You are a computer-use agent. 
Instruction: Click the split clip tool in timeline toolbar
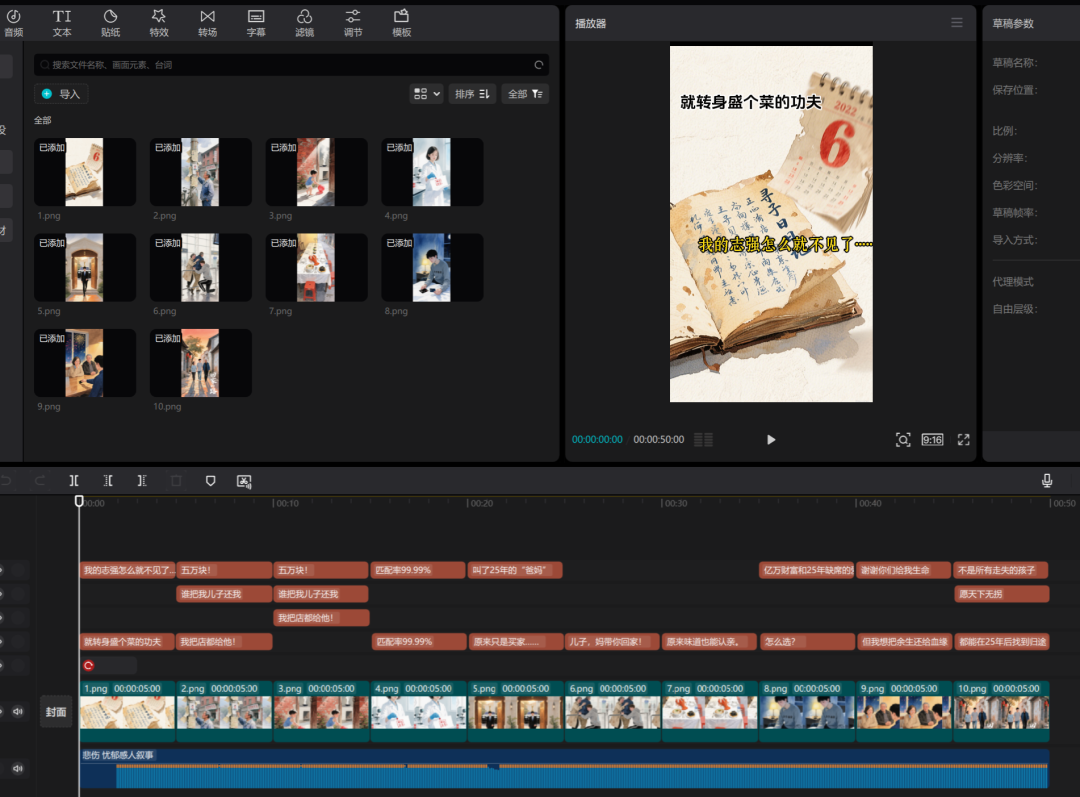[74, 481]
